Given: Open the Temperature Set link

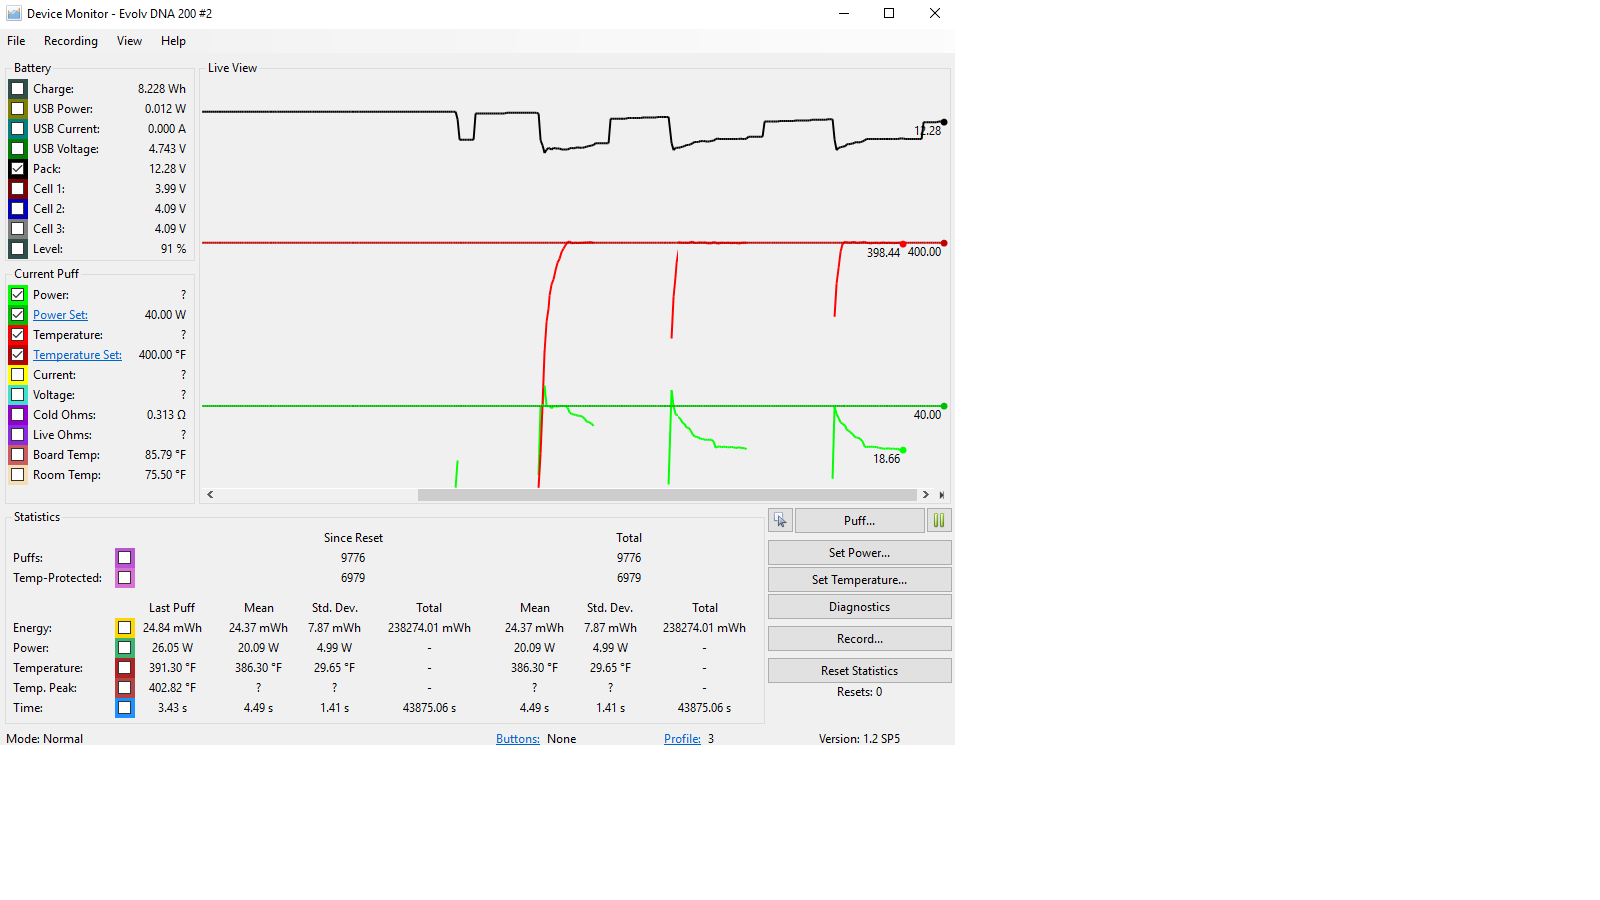Looking at the screenshot, I should click(77, 355).
